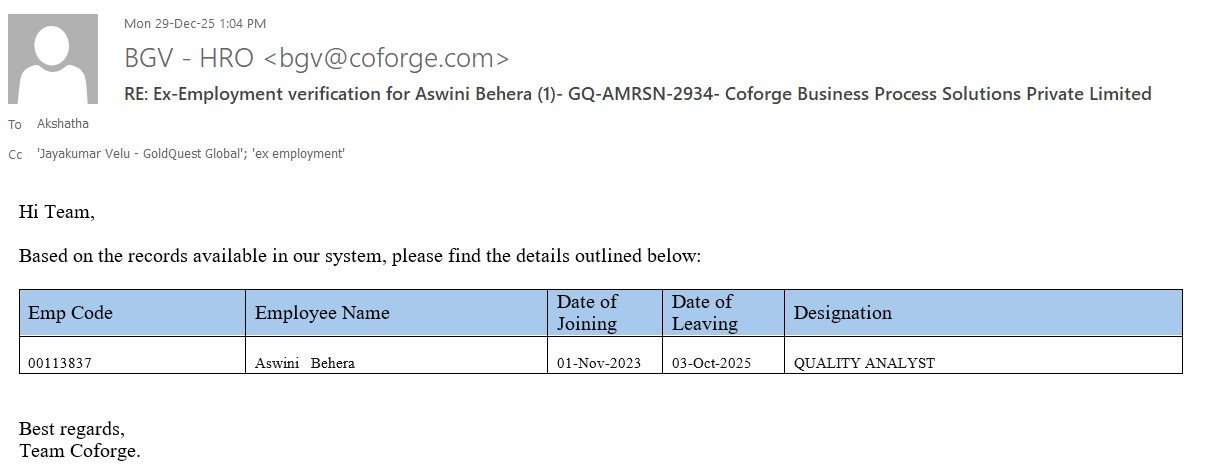1205x475 pixels.
Task: Click the QUALITY ANALYST designation cell
Action: pyautogui.click(x=864, y=363)
